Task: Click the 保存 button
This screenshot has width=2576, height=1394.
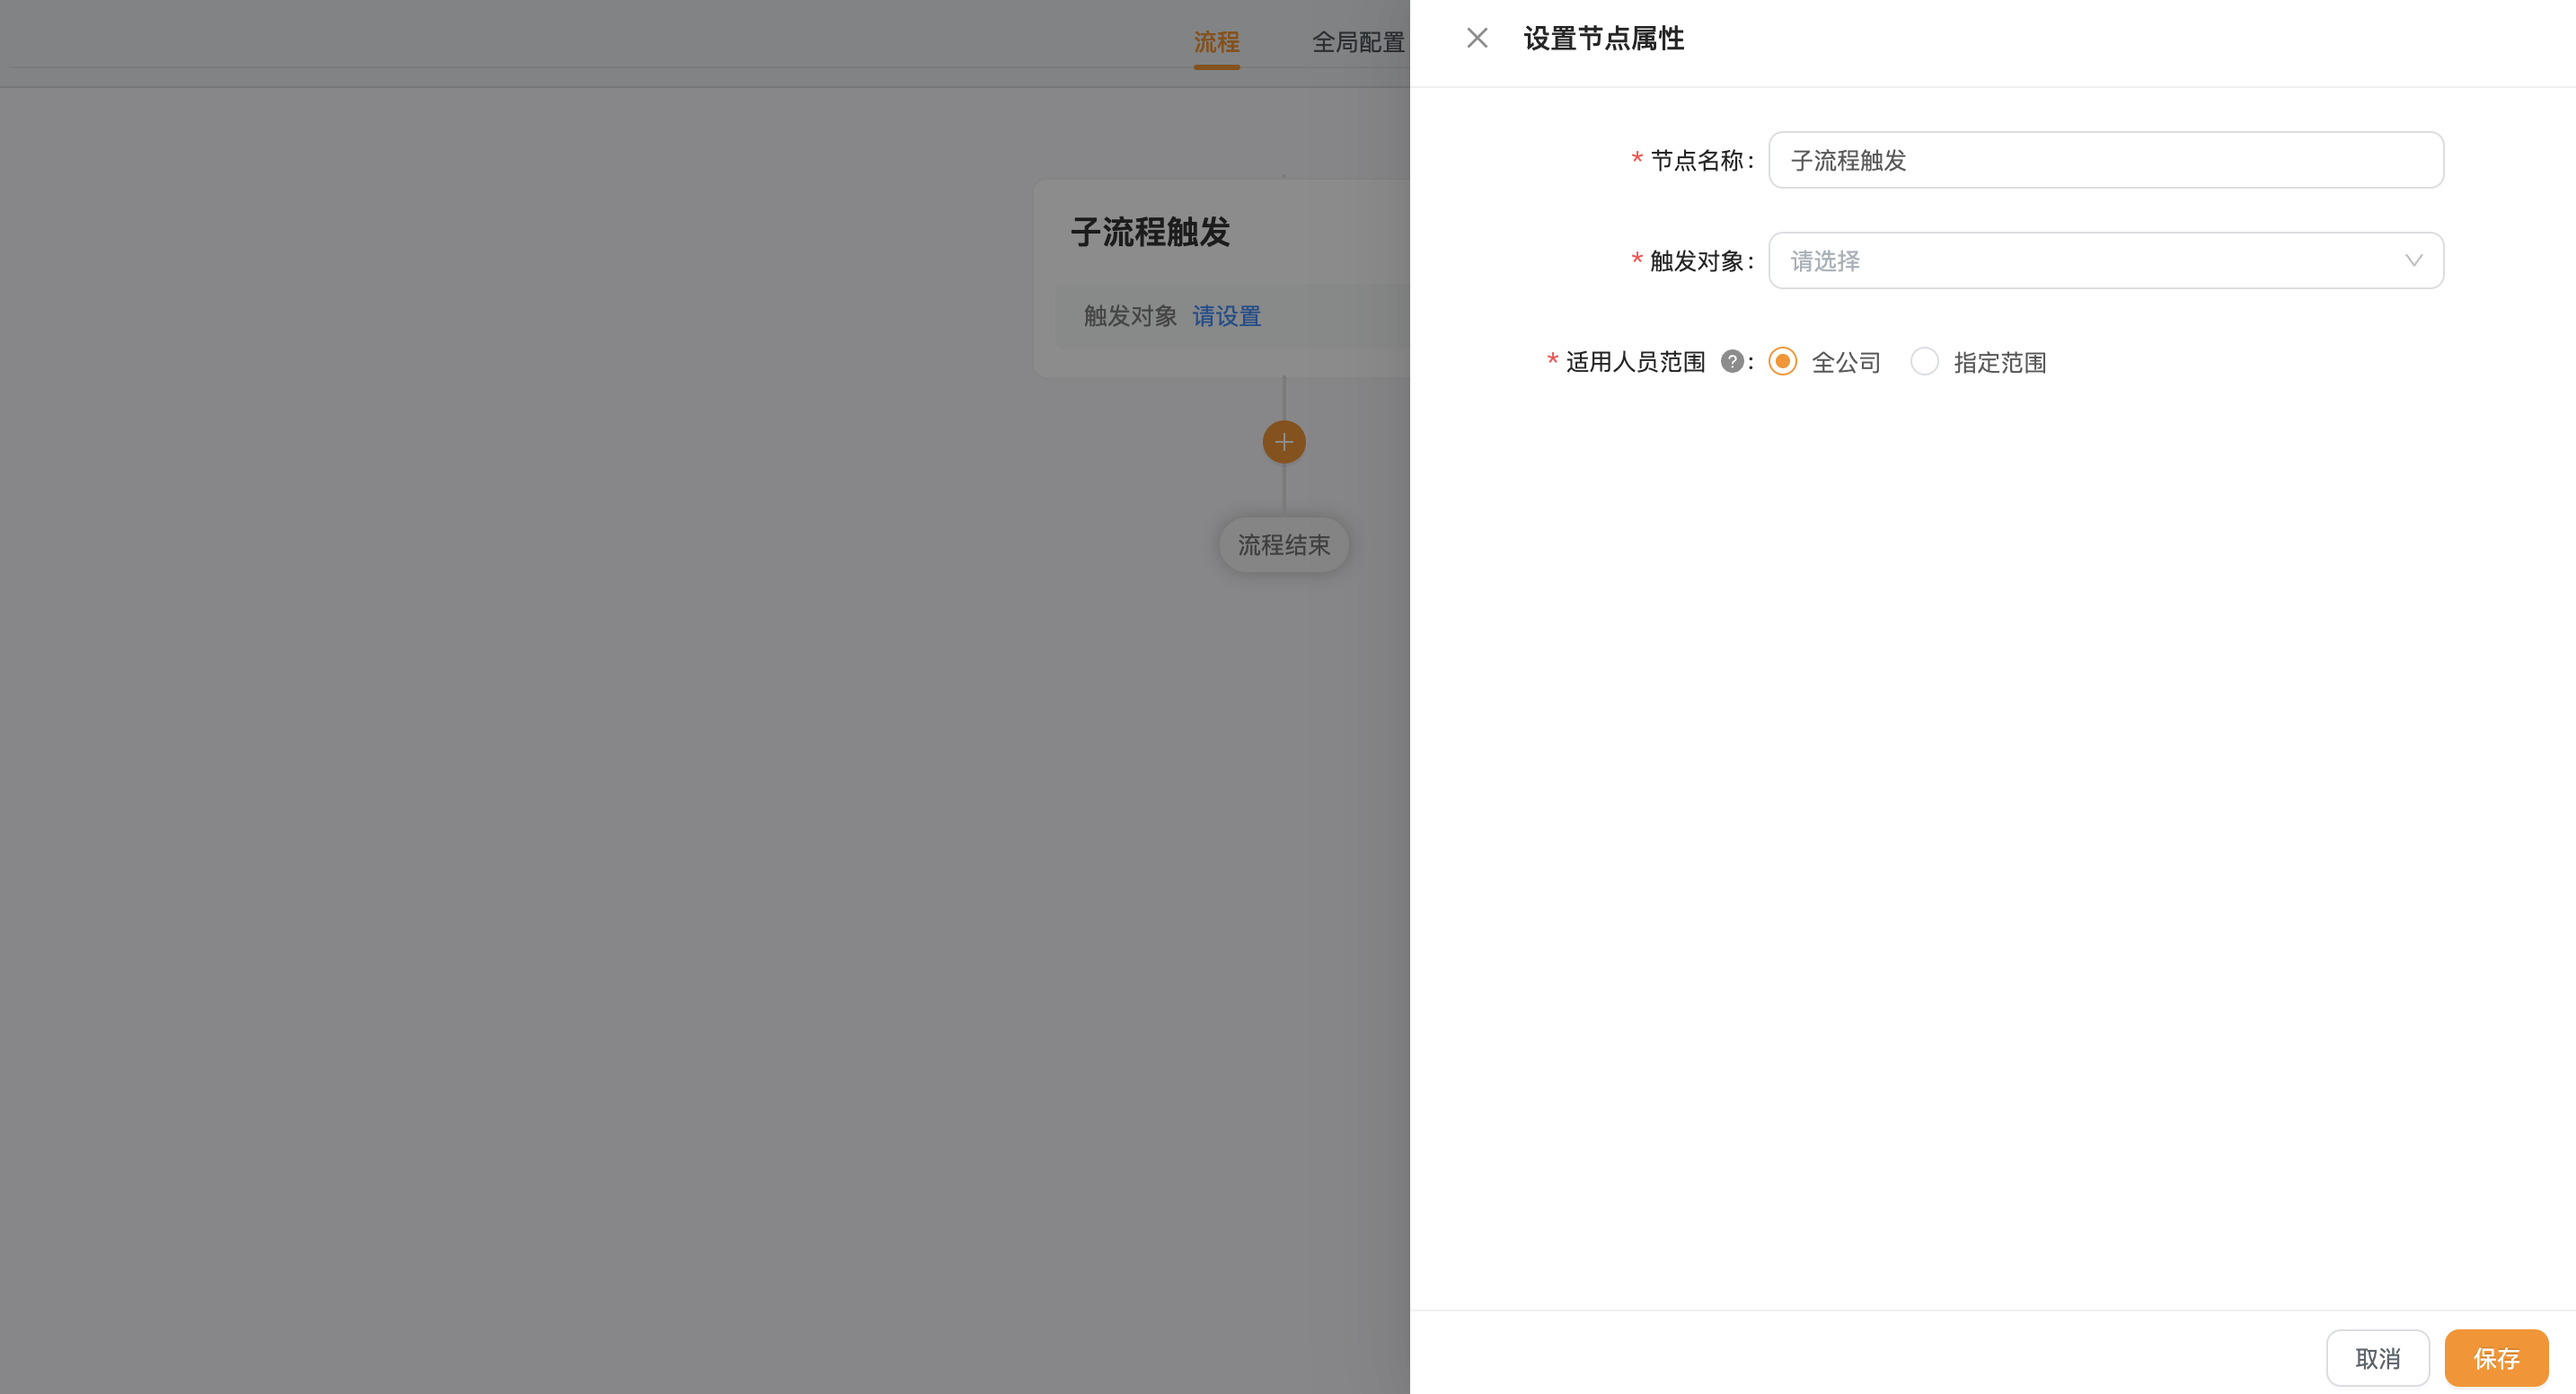Action: 2496,1358
